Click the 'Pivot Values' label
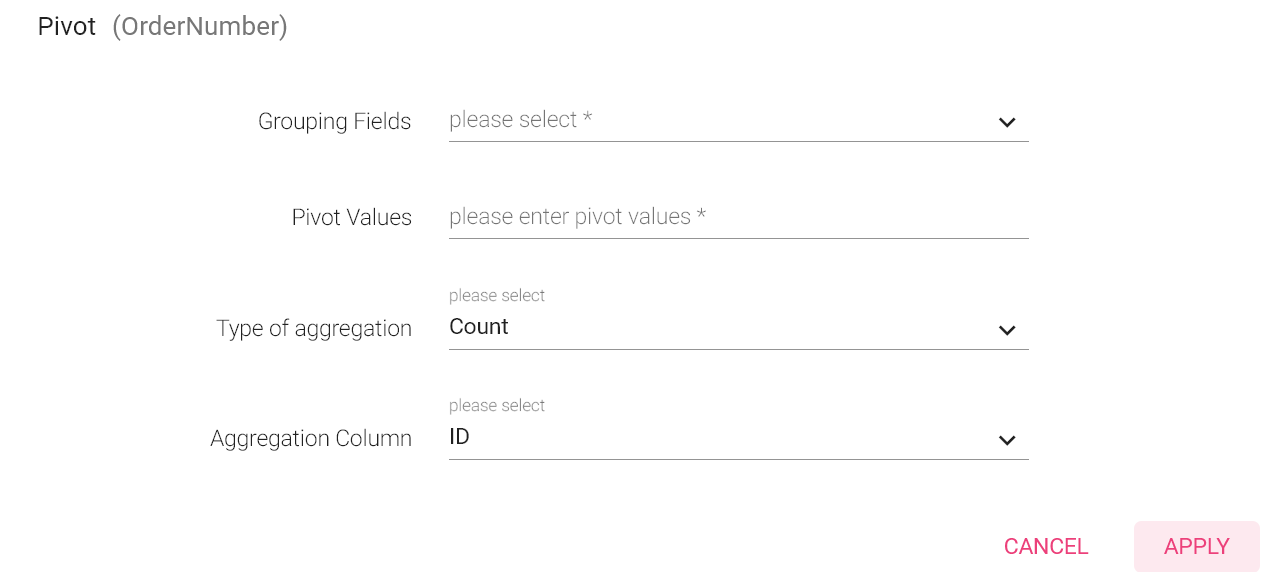1272x572 pixels. coord(351,218)
